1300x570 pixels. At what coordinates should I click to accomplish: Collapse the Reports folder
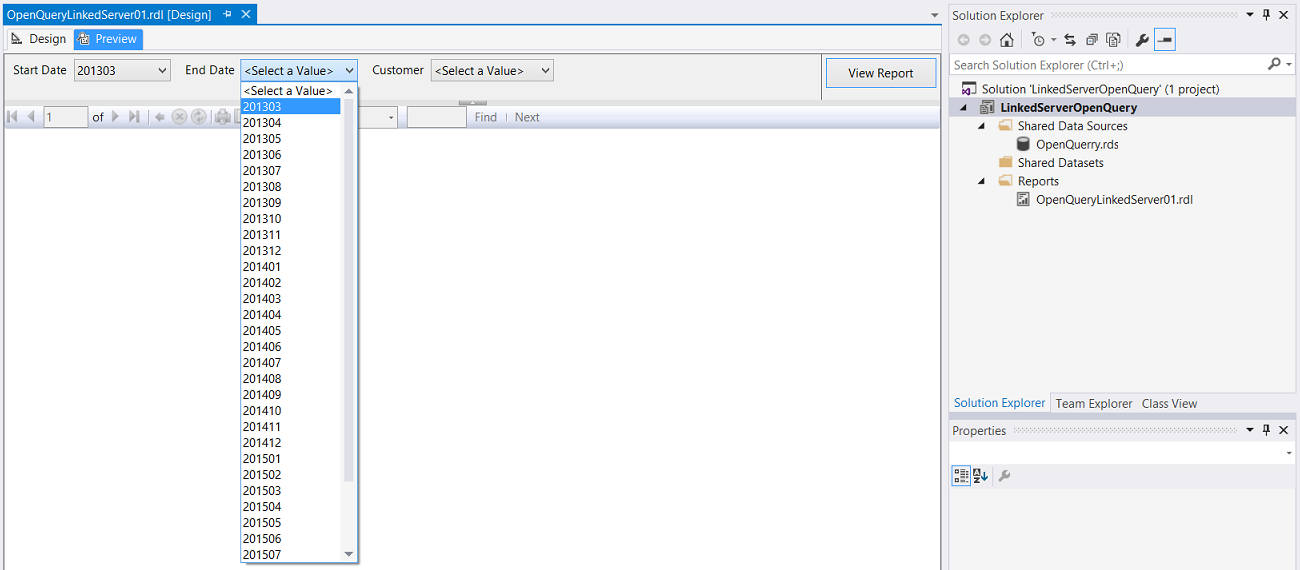tap(982, 181)
